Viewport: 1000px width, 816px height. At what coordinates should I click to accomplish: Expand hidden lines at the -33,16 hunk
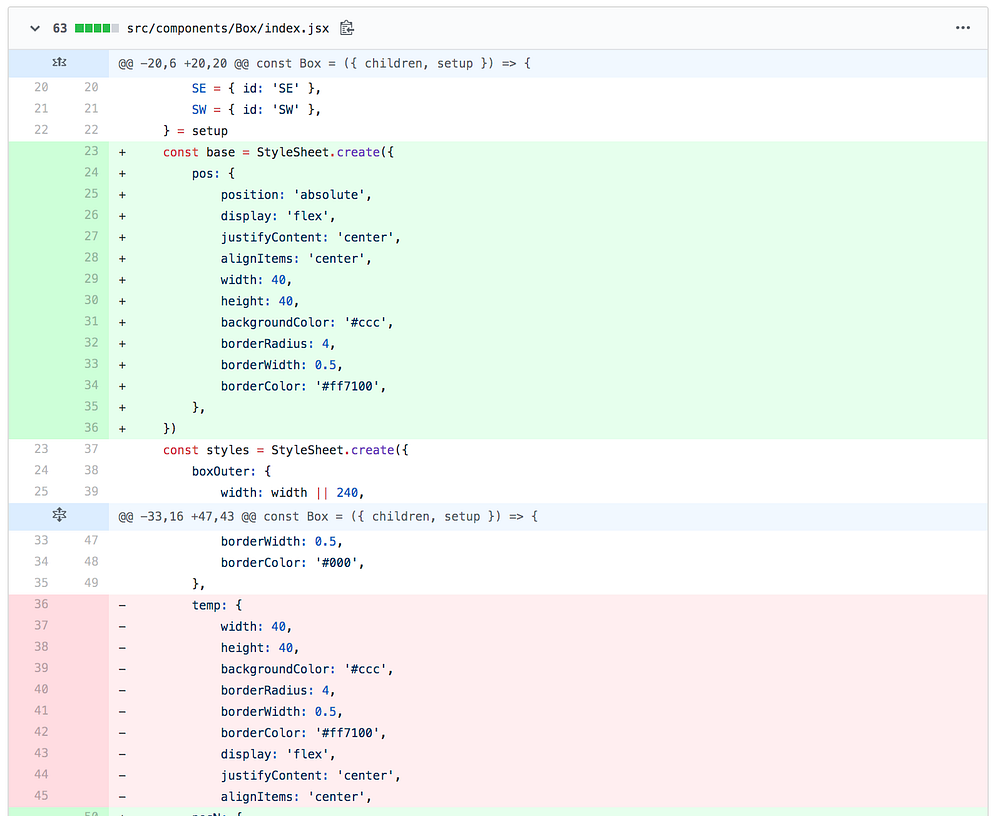(x=59, y=515)
